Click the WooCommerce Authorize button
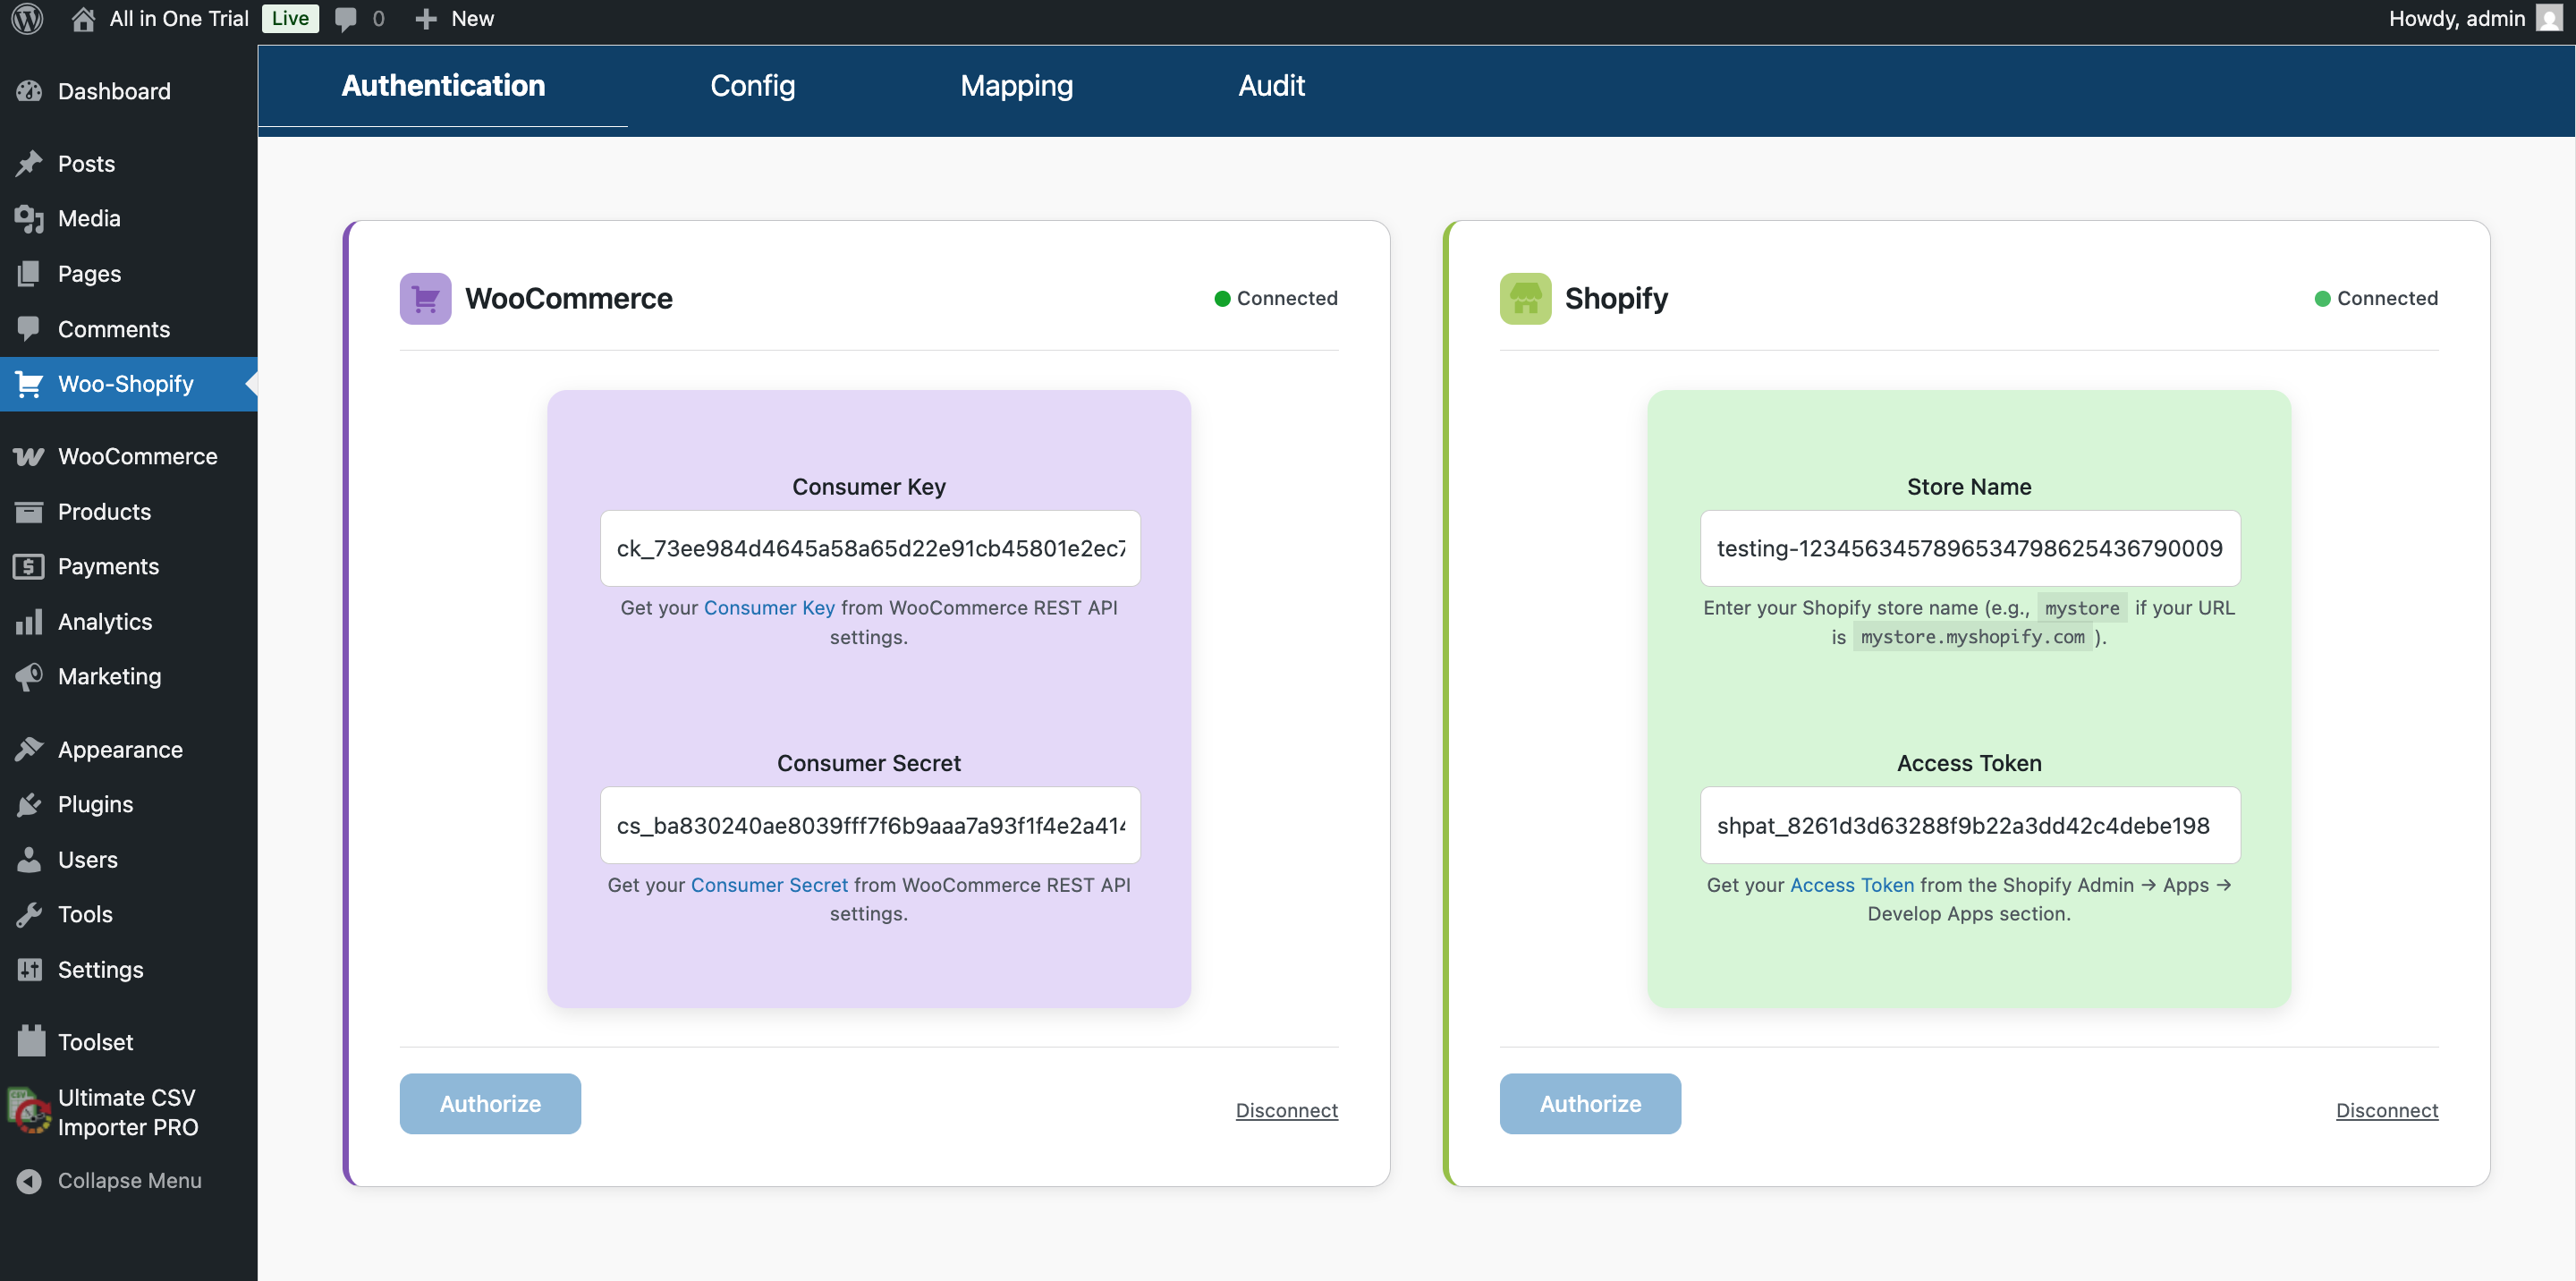Image resolution: width=2576 pixels, height=1281 pixels. [490, 1103]
